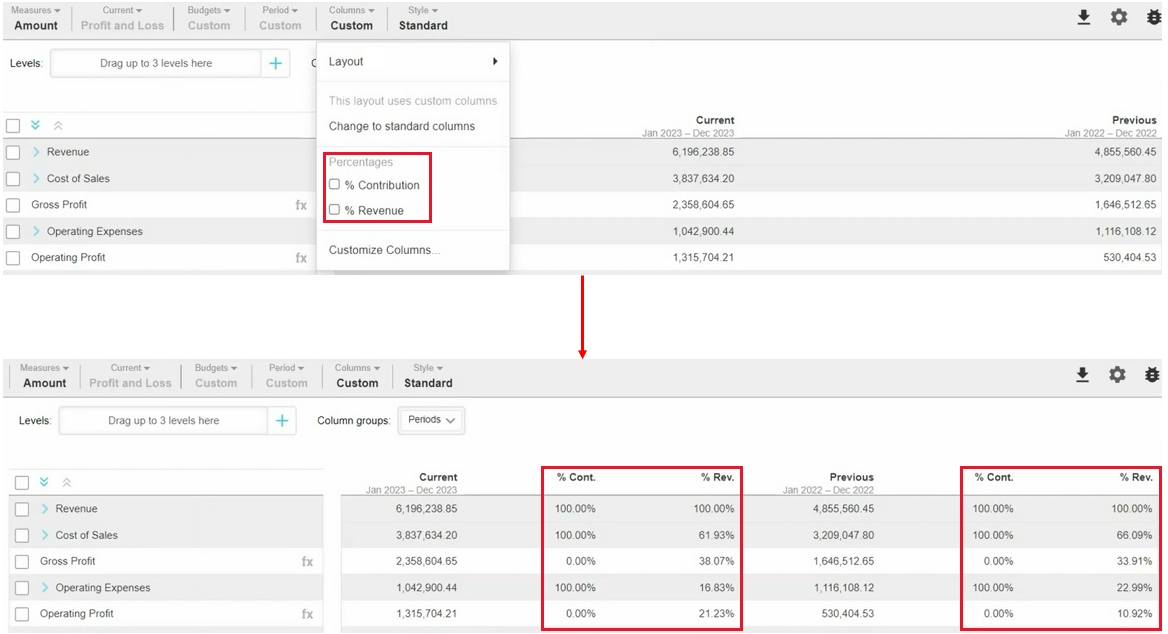Check the Revenue row checkbox in bottom panel

[22, 509]
